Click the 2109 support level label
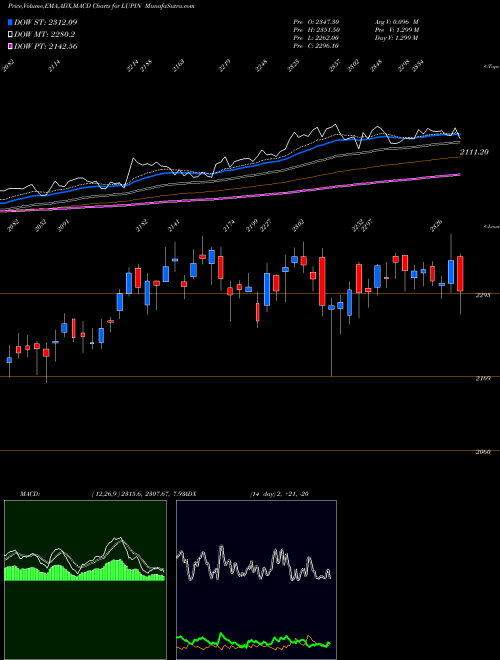This screenshot has height=660, width=500. (x=483, y=379)
